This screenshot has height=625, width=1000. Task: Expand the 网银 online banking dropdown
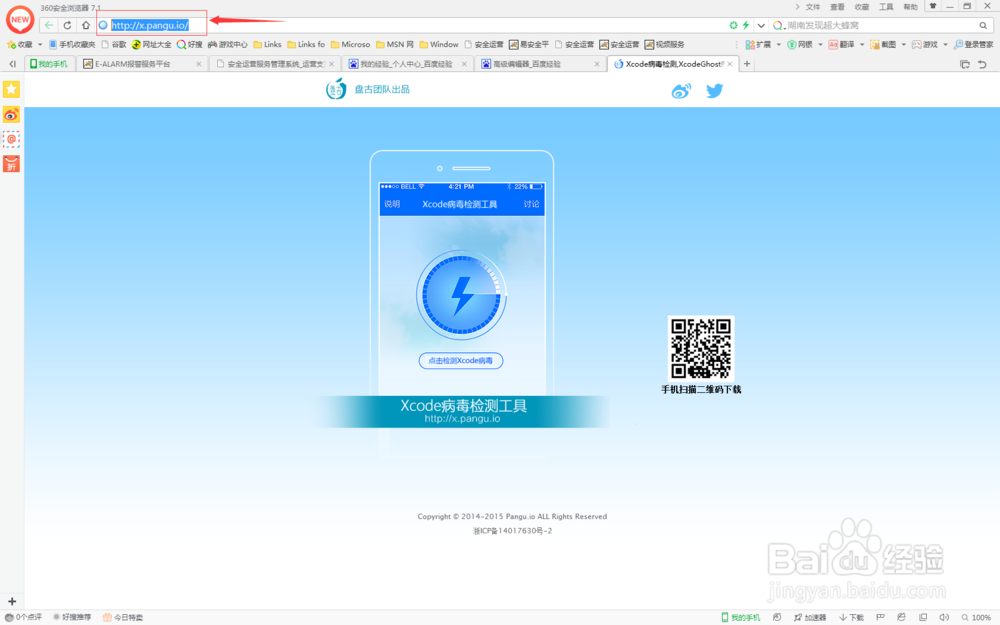820,45
